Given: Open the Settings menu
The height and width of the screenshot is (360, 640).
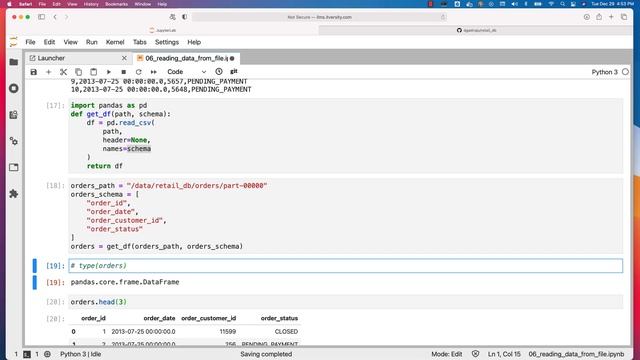Looking at the screenshot, I should coord(167,42).
